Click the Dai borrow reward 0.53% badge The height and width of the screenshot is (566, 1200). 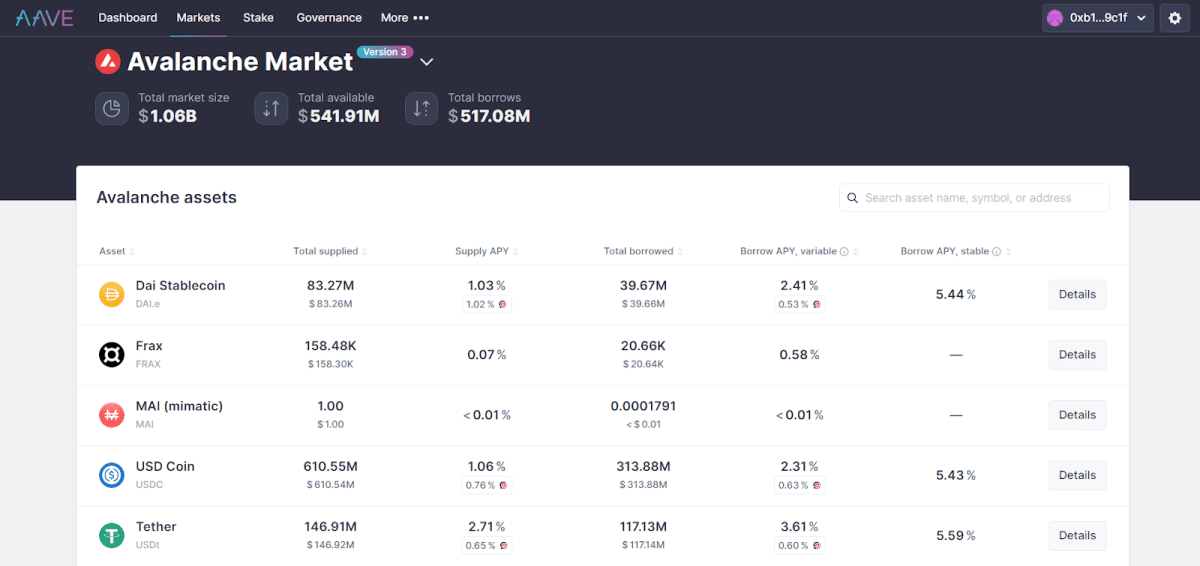[798, 304]
